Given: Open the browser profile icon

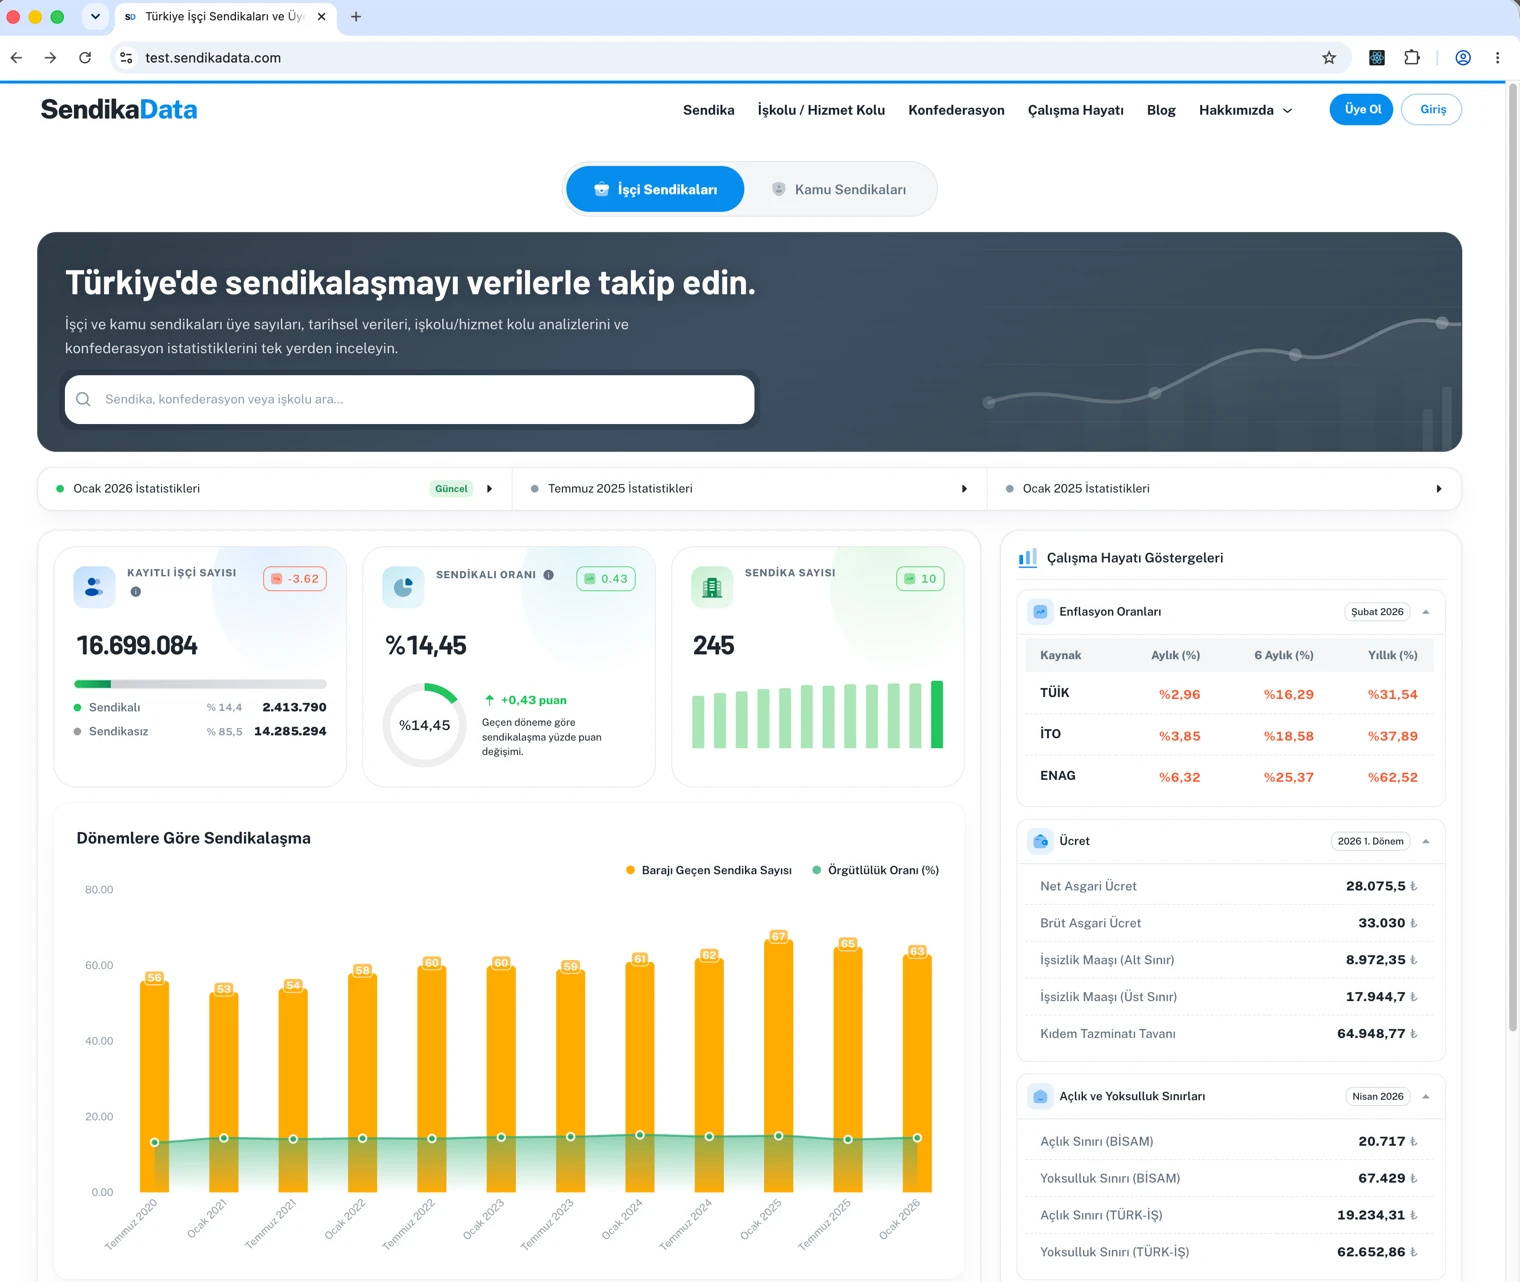Looking at the screenshot, I should pyautogui.click(x=1463, y=58).
